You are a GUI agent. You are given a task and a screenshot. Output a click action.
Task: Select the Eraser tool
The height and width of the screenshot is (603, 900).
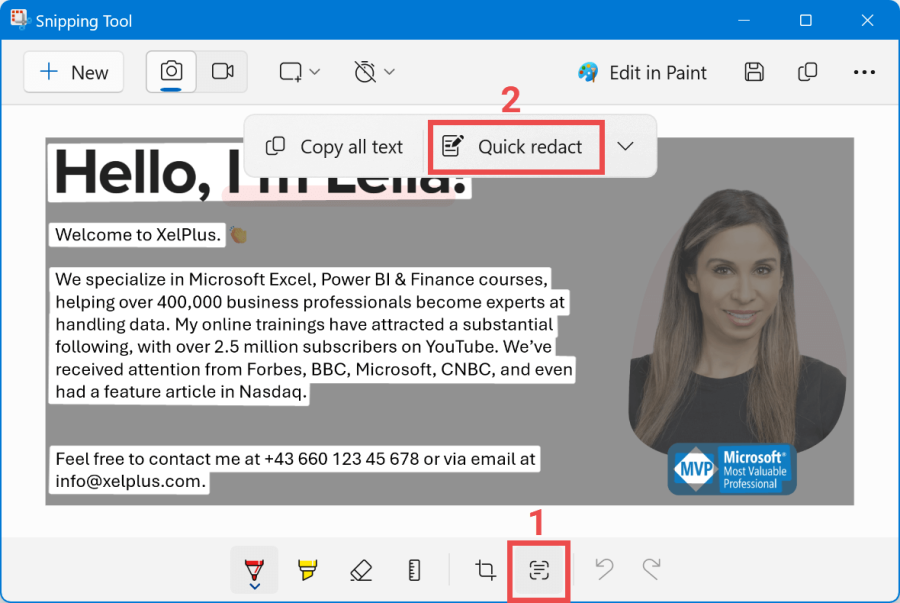point(361,570)
